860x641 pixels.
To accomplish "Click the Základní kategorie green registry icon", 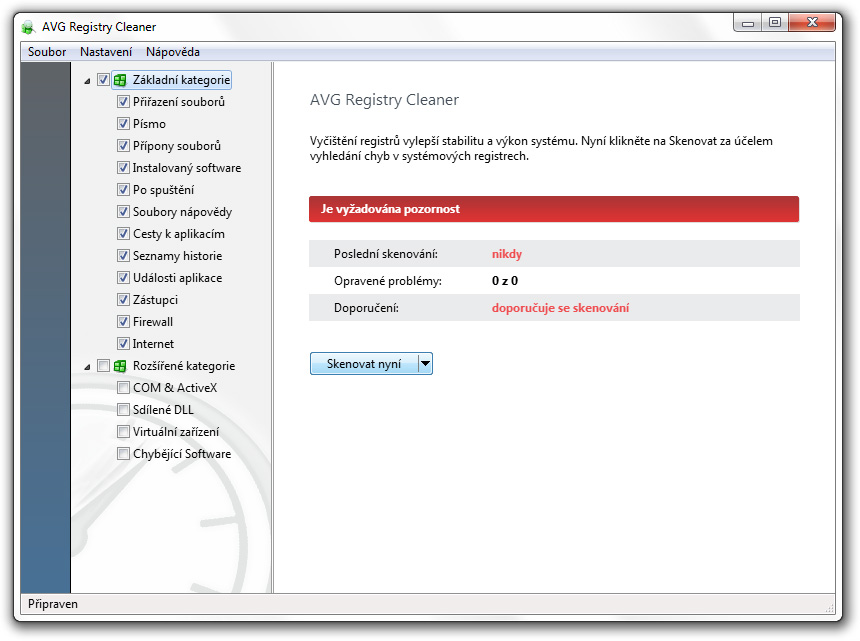I will coord(120,81).
